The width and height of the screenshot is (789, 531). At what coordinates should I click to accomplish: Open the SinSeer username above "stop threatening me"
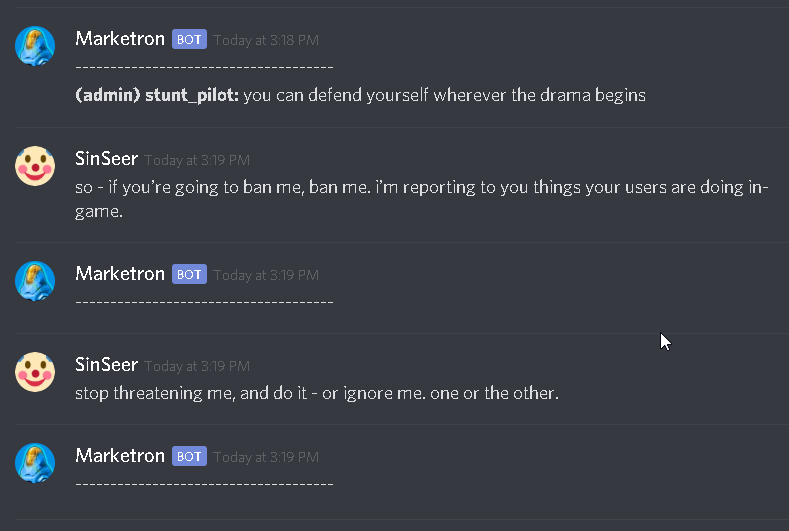106,365
